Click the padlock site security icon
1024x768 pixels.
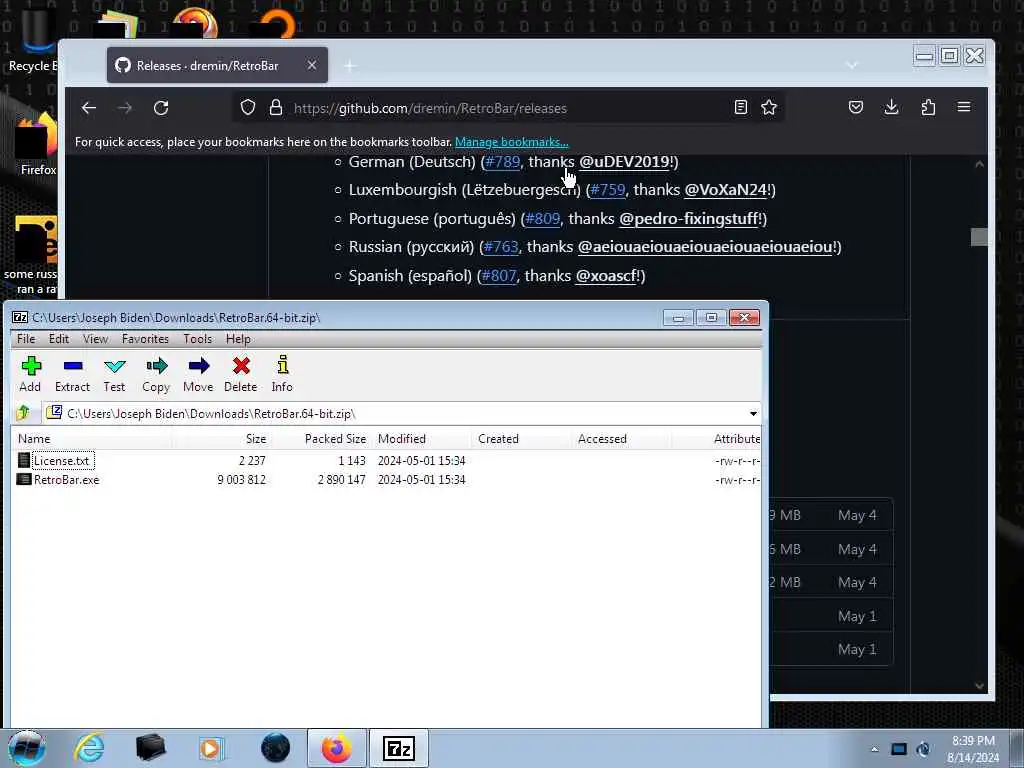[x=276, y=108]
